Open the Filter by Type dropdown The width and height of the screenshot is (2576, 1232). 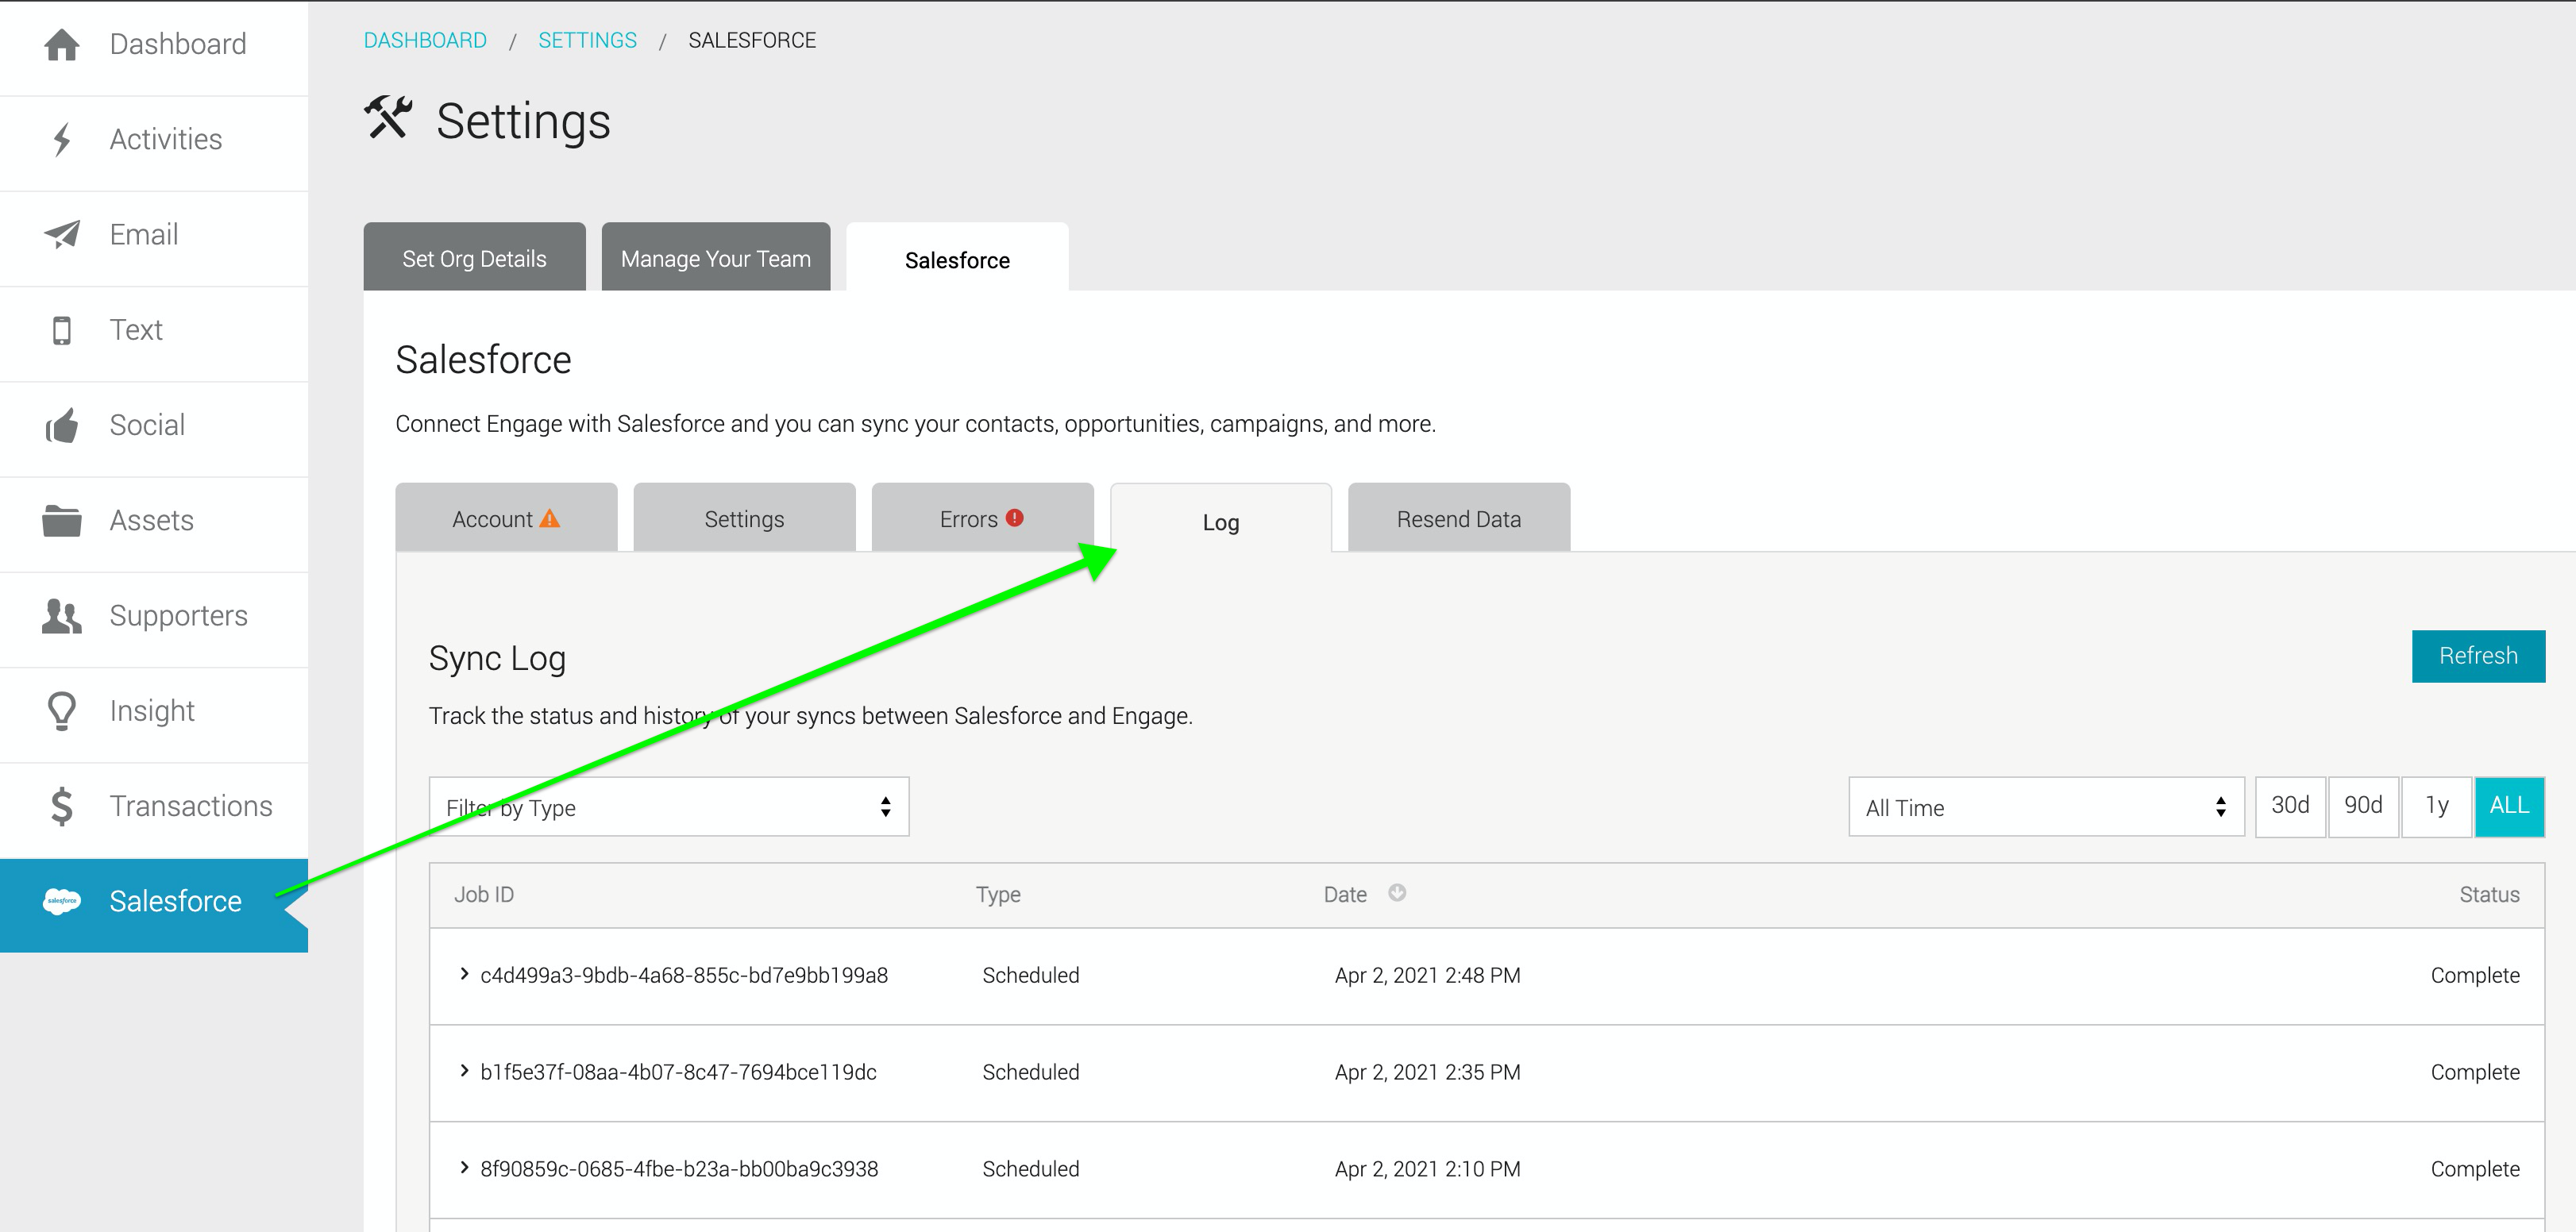pyautogui.click(x=669, y=807)
